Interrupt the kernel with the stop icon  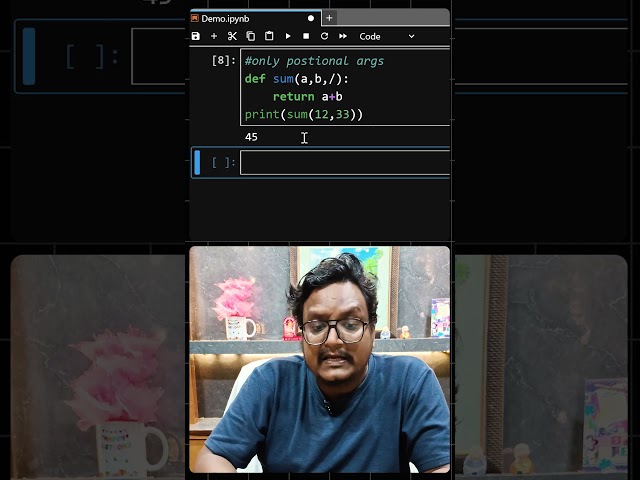(306, 36)
